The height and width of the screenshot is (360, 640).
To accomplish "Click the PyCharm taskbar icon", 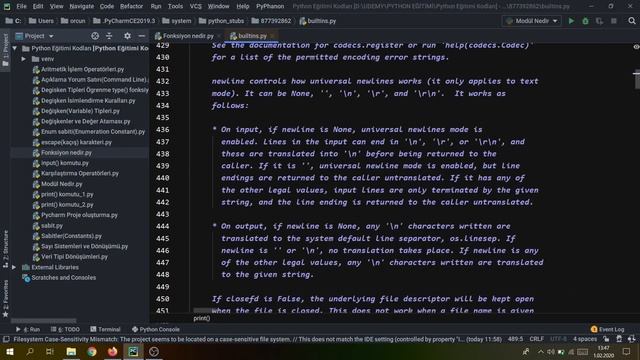I will pyautogui.click(x=133, y=351).
